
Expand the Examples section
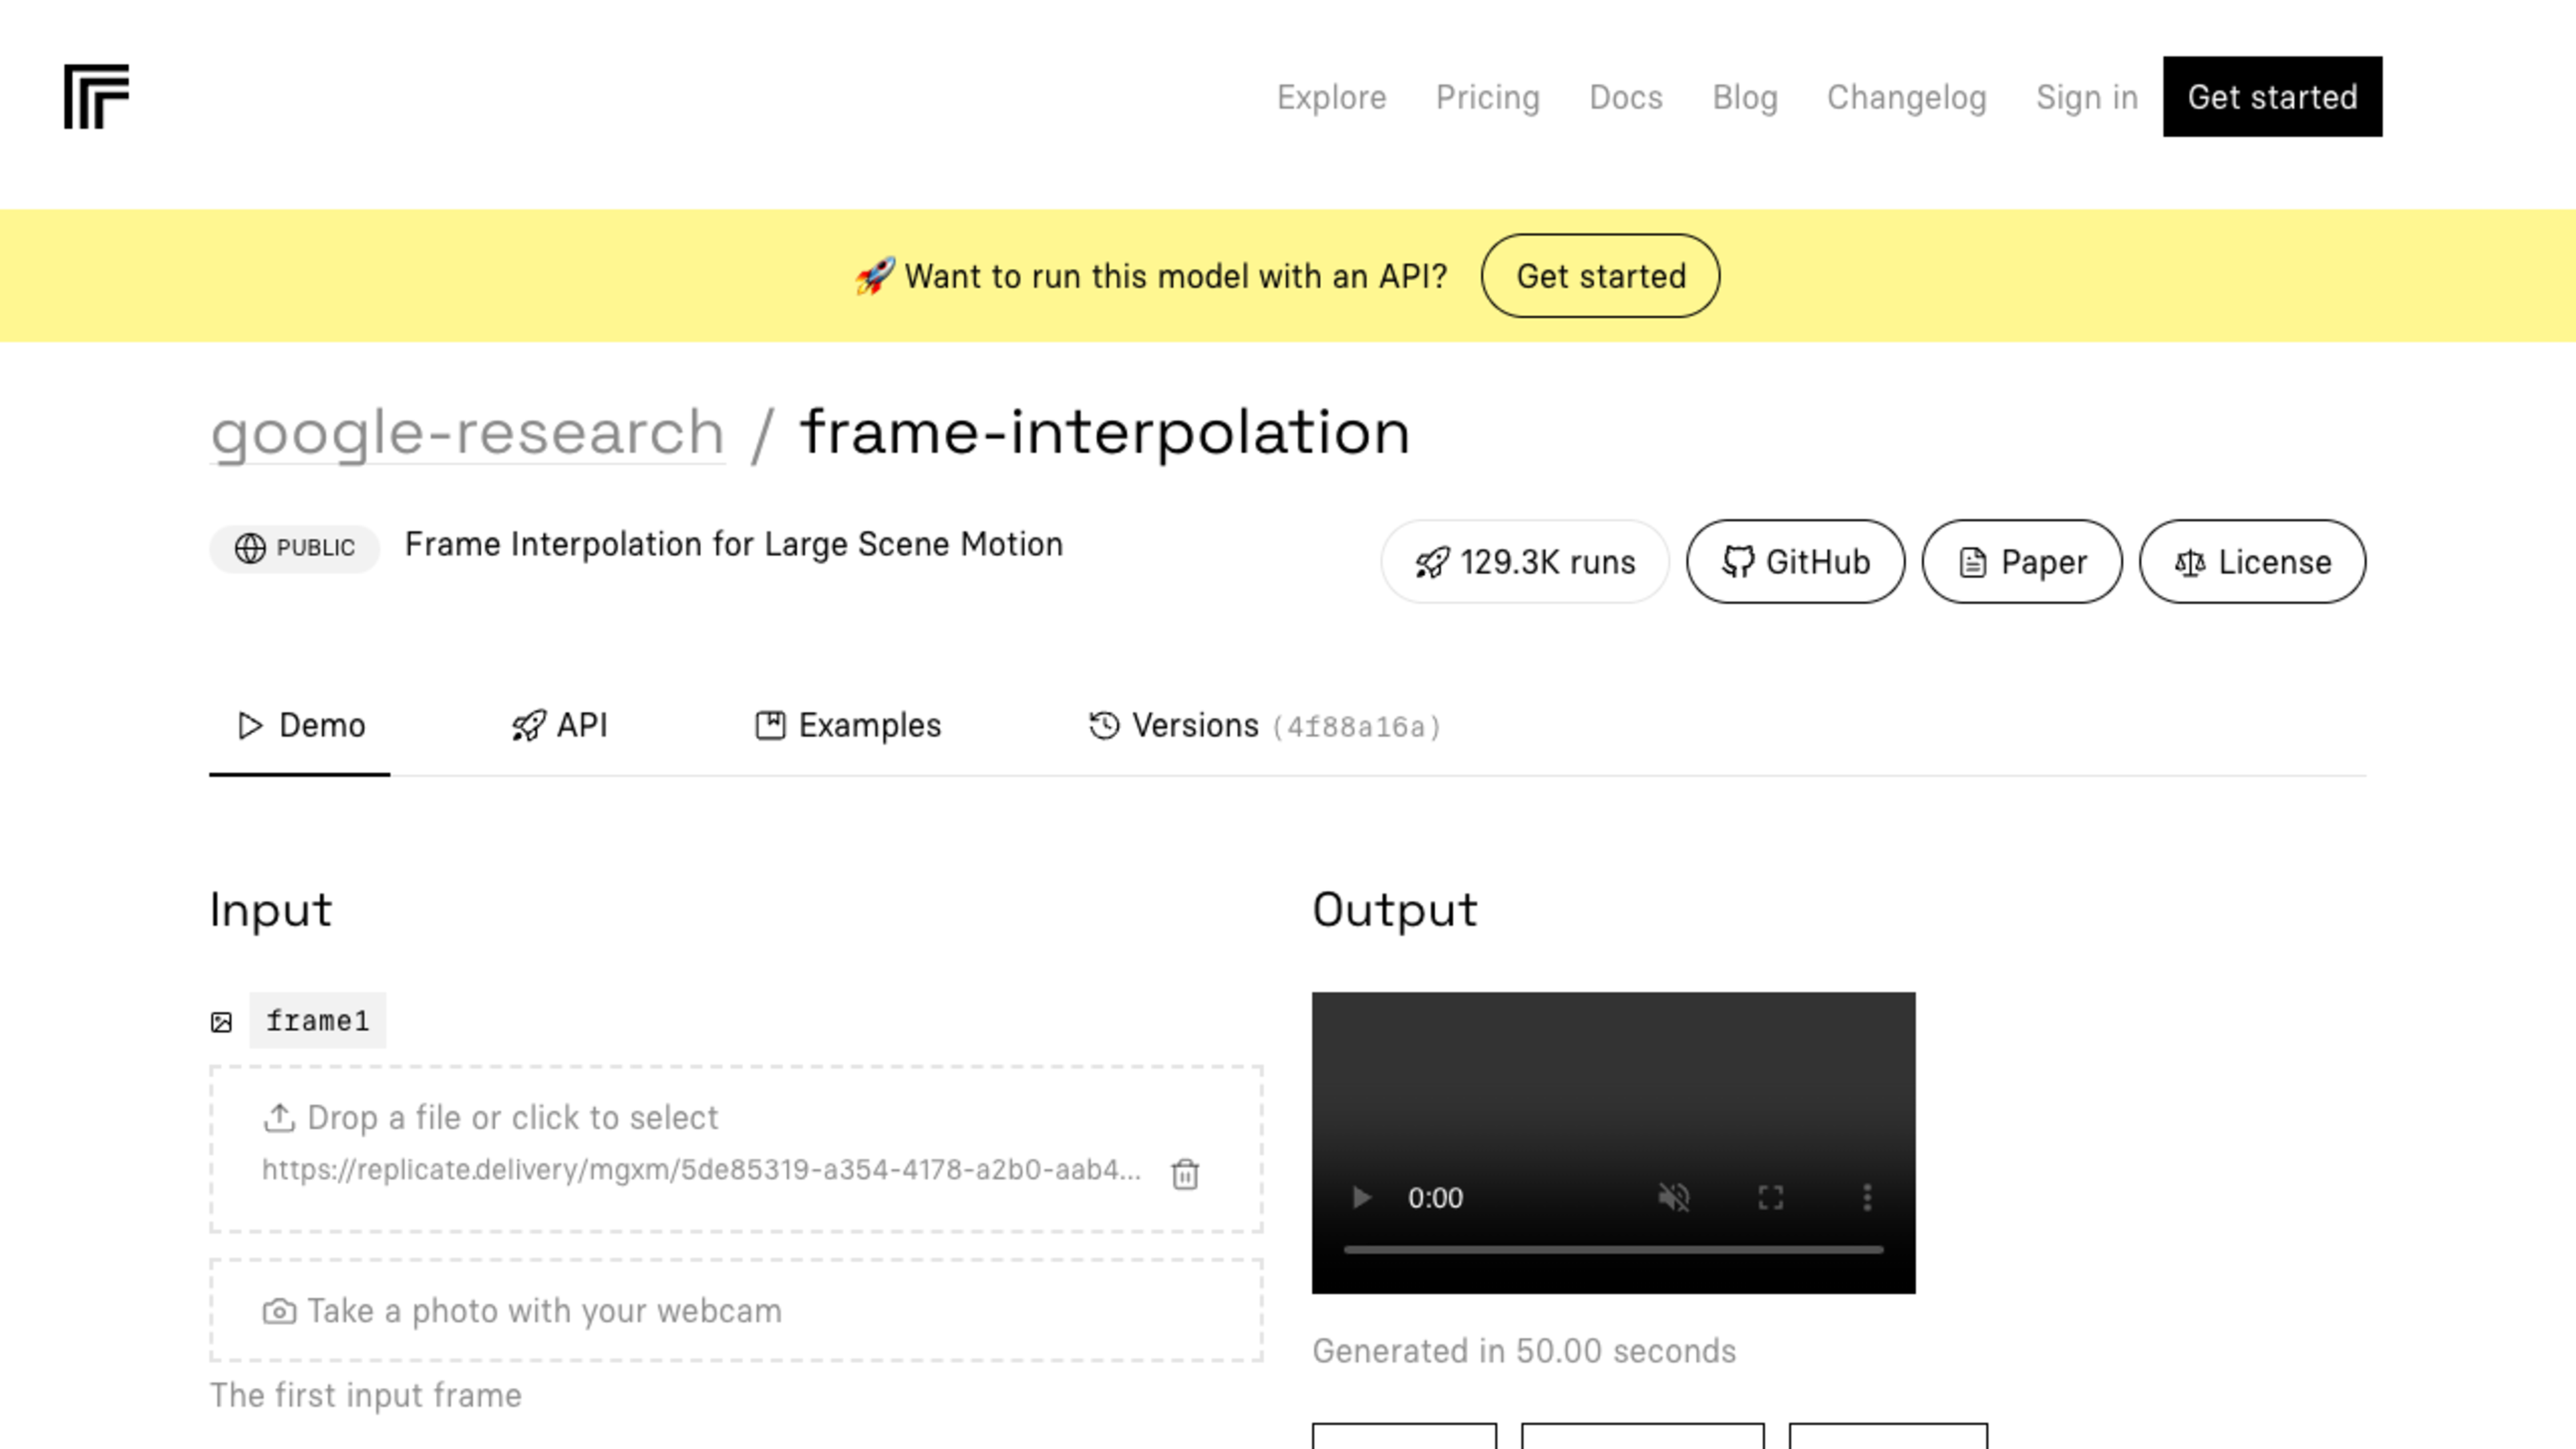coord(847,725)
